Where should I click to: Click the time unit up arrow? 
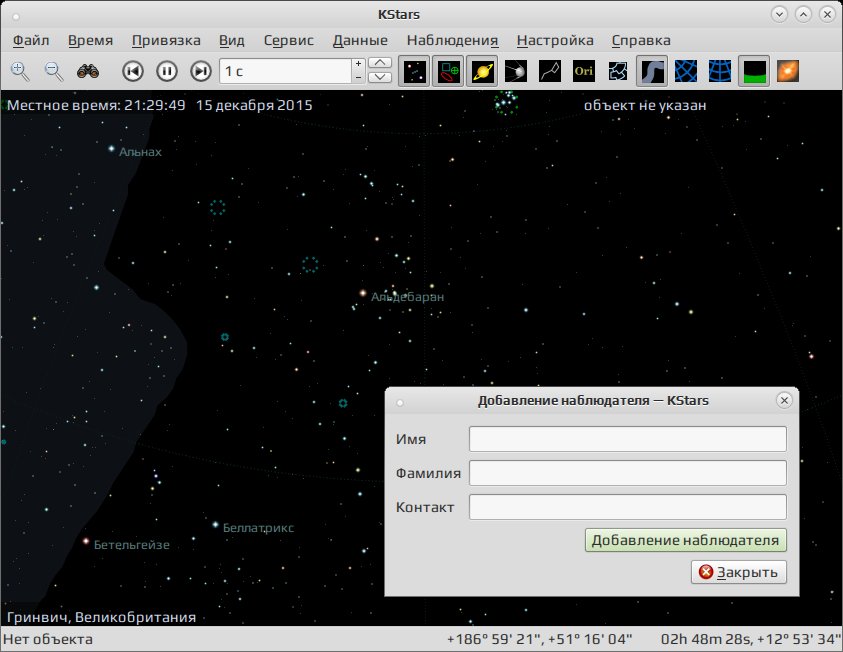click(x=380, y=63)
